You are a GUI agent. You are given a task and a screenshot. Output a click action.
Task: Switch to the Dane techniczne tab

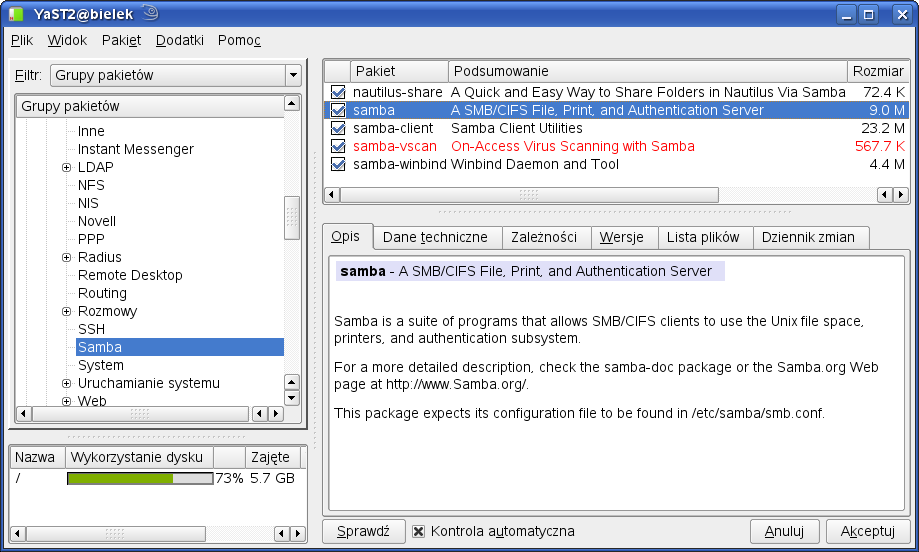coord(435,237)
